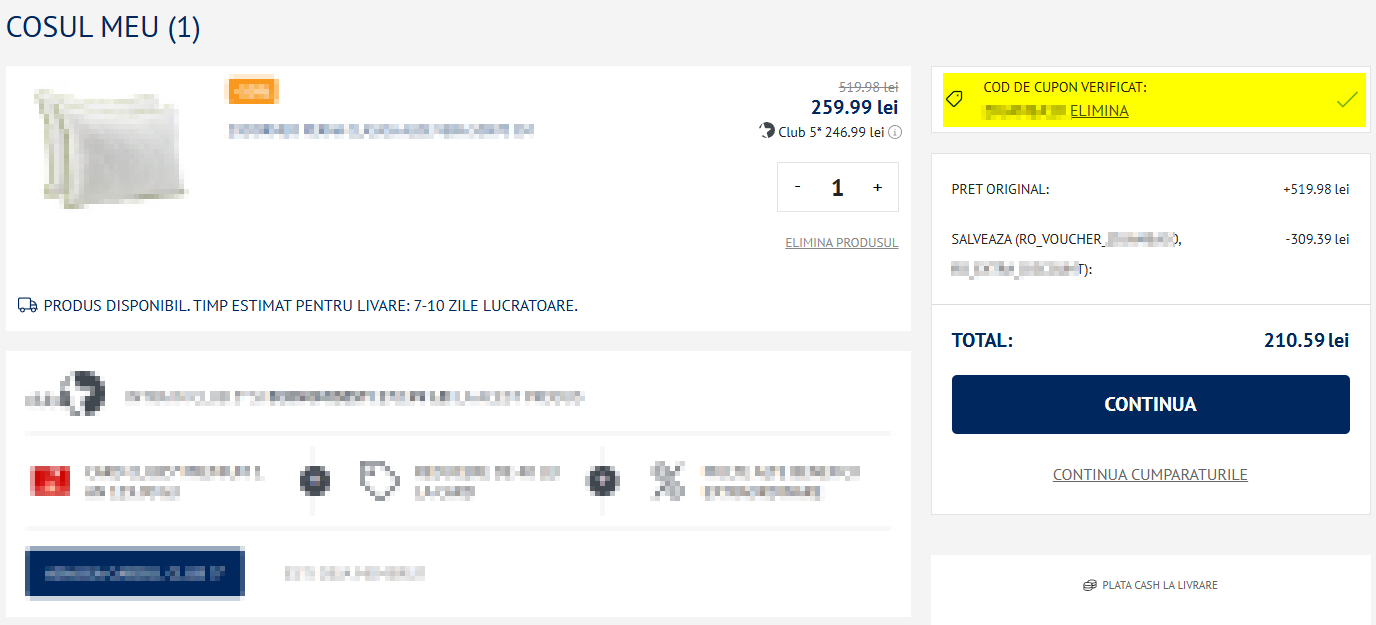The image size is (1376, 625).
Task: Click the CONTINUA button
Action: [1150, 405]
